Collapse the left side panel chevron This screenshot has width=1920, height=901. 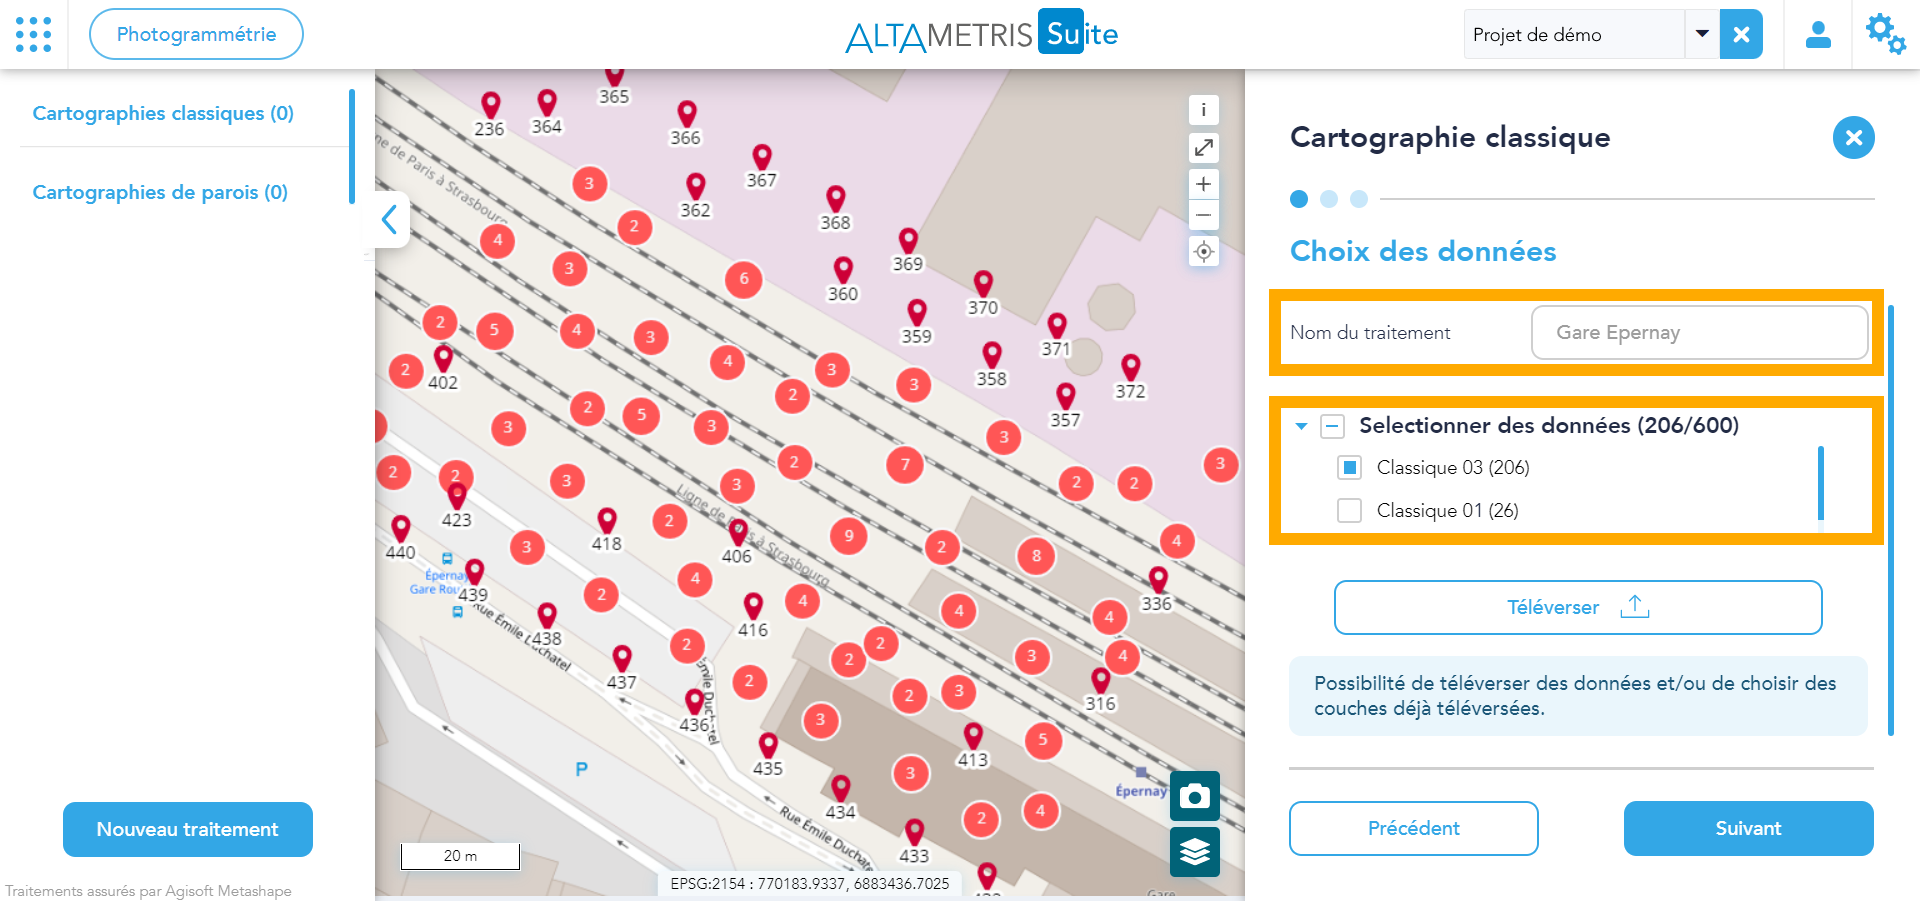(390, 219)
